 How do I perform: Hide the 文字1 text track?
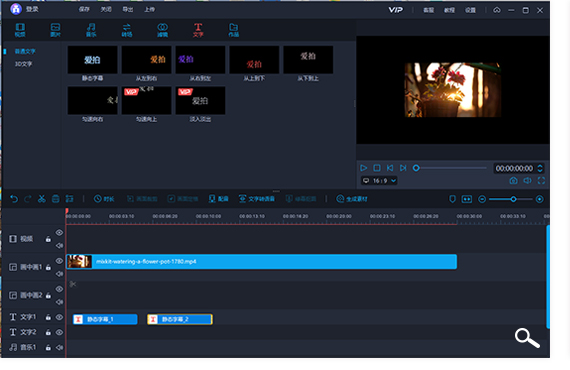pos(59,317)
